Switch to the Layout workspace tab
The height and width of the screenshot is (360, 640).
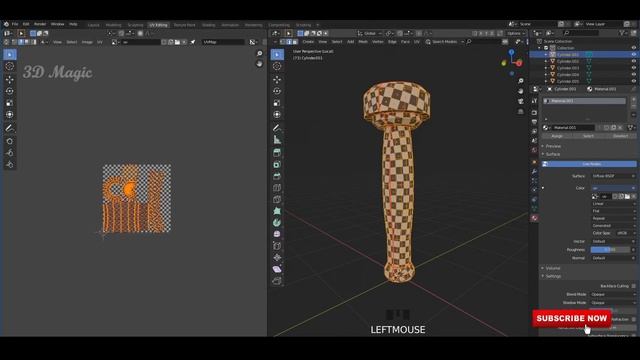(x=93, y=25)
